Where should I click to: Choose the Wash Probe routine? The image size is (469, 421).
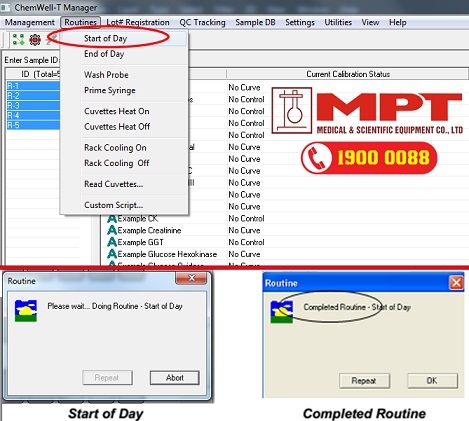point(106,75)
